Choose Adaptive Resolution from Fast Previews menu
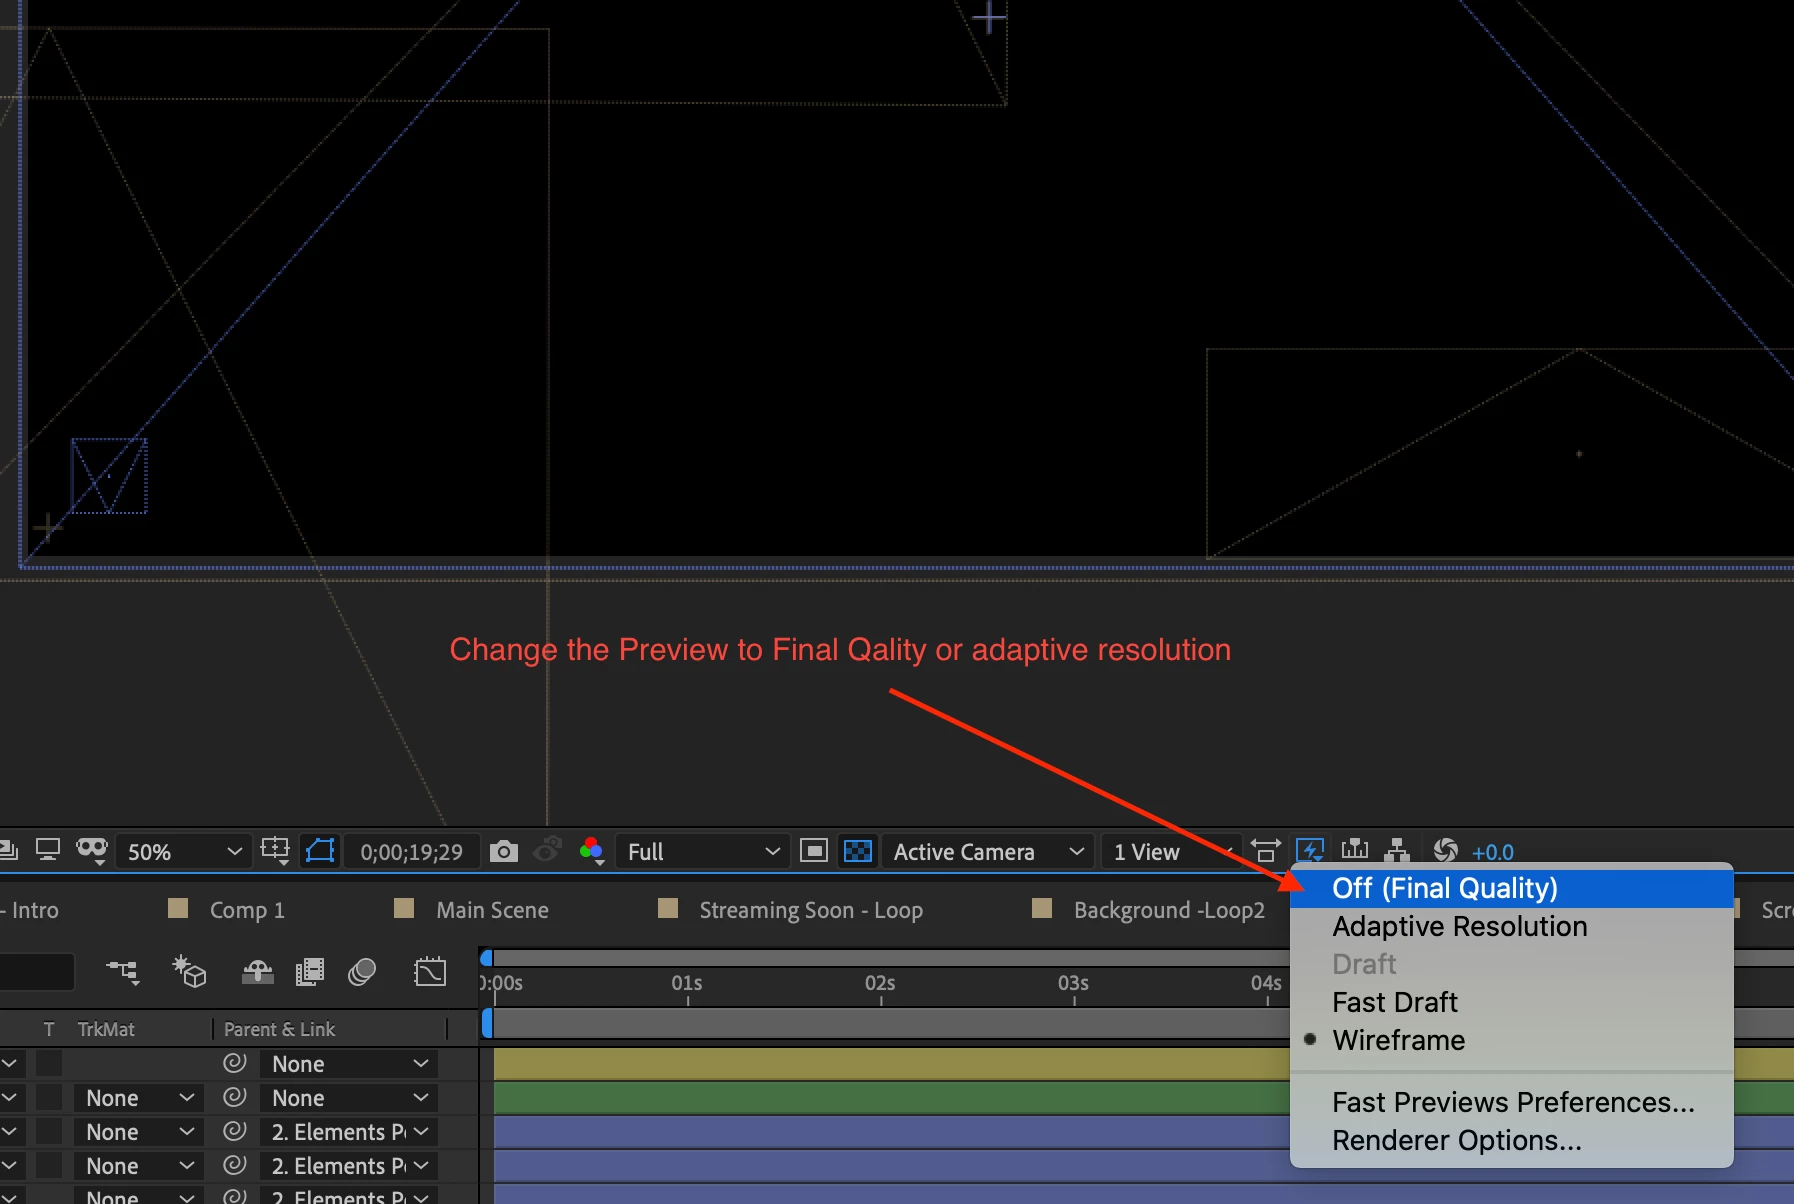The height and width of the screenshot is (1204, 1794). tap(1511, 926)
